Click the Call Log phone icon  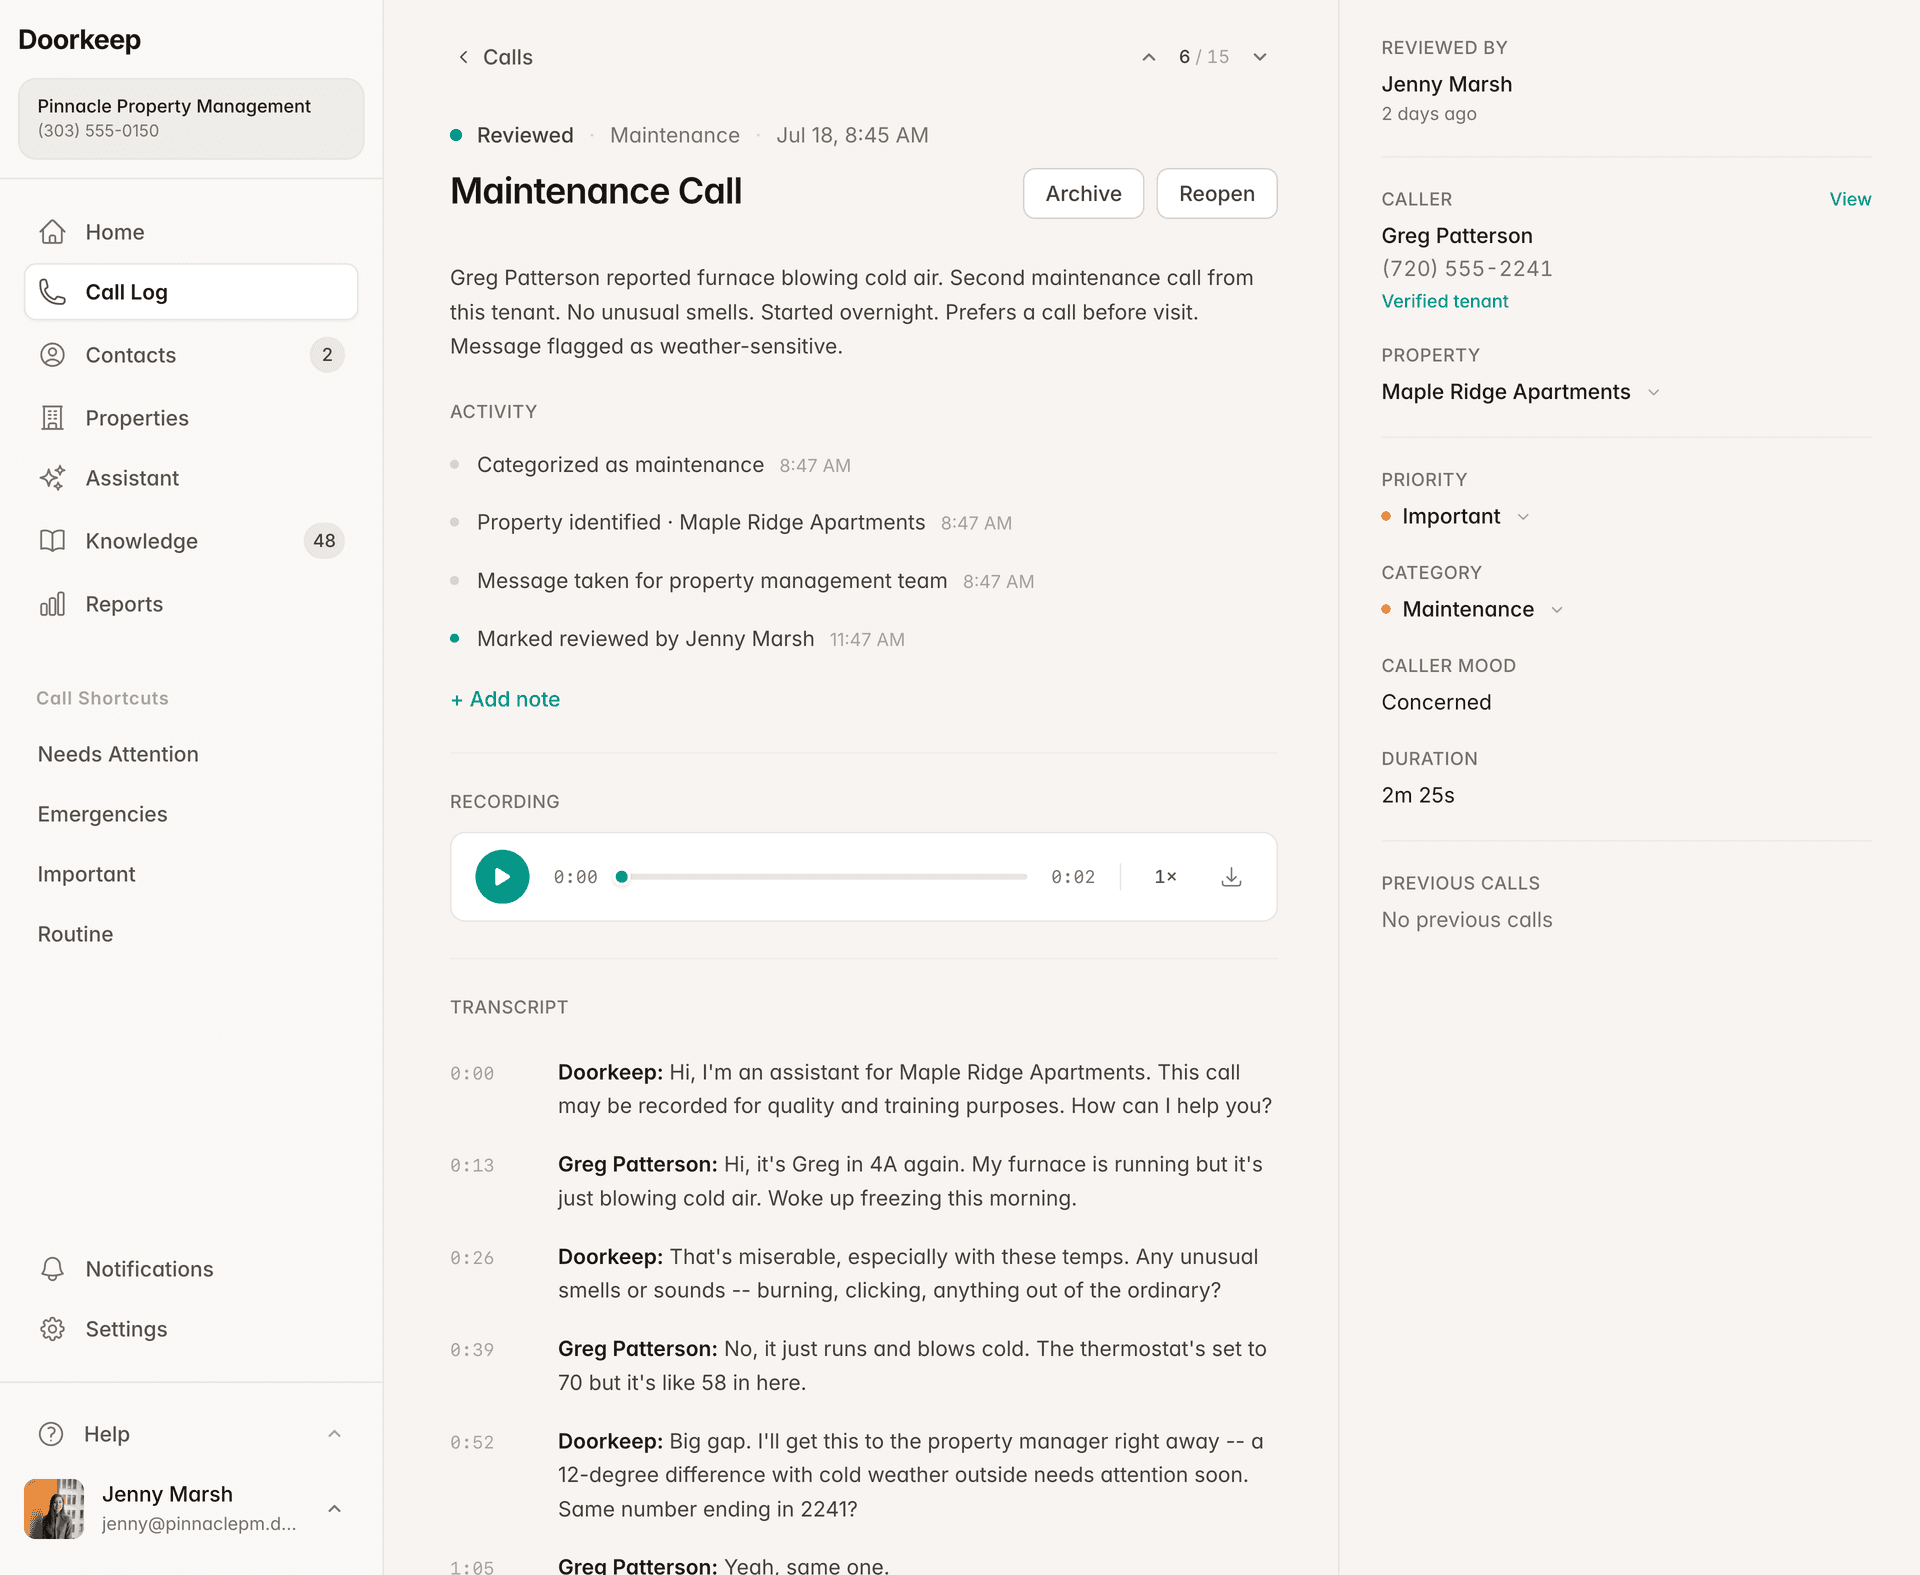52,292
